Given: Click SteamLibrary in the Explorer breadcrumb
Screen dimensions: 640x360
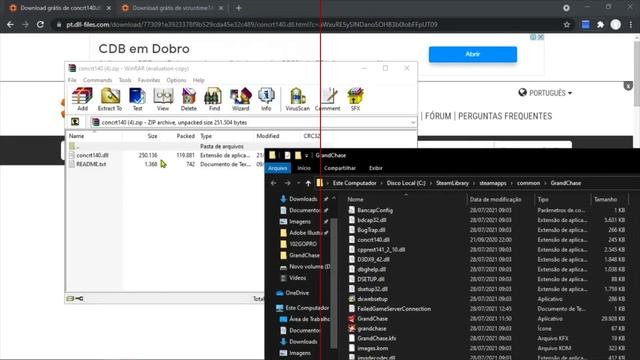Looking at the screenshot, I should [452, 183].
